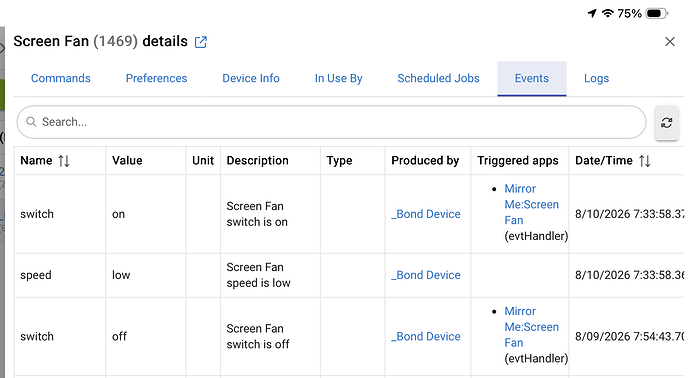Click the Value column header
The image size is (690, 378).
tap(127, 161)
